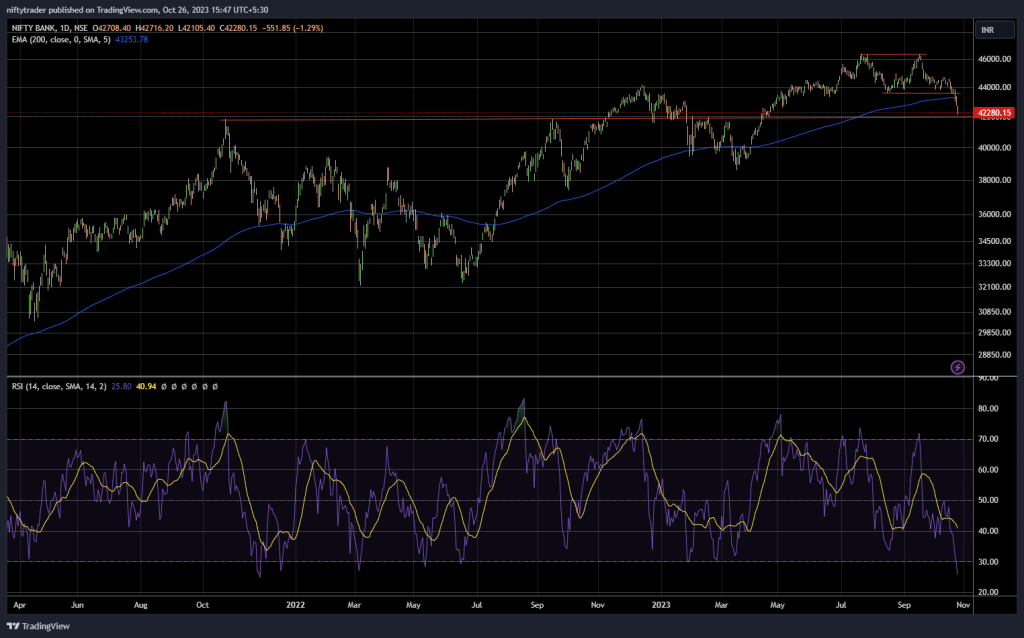The image size is (1024, 638).
Task: Click the 70.00 level on the RSI scale
Action: [x=988, y=439]
